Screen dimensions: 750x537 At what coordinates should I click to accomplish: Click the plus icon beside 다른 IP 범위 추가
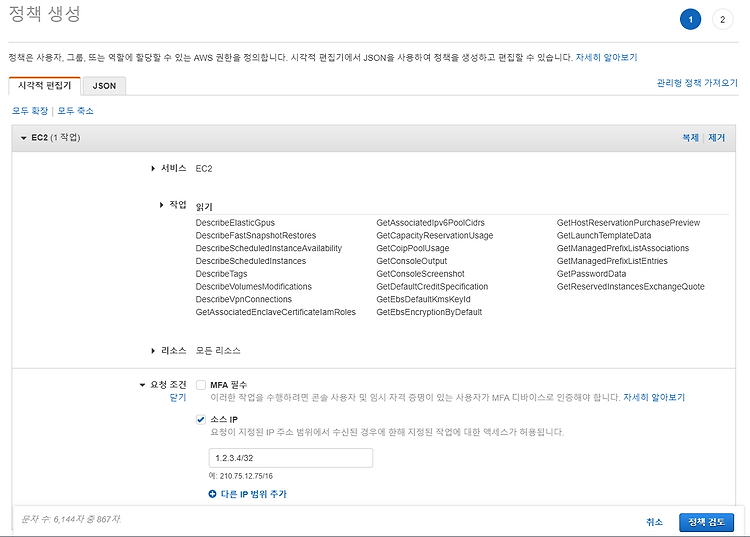click(x=212, y=494)
